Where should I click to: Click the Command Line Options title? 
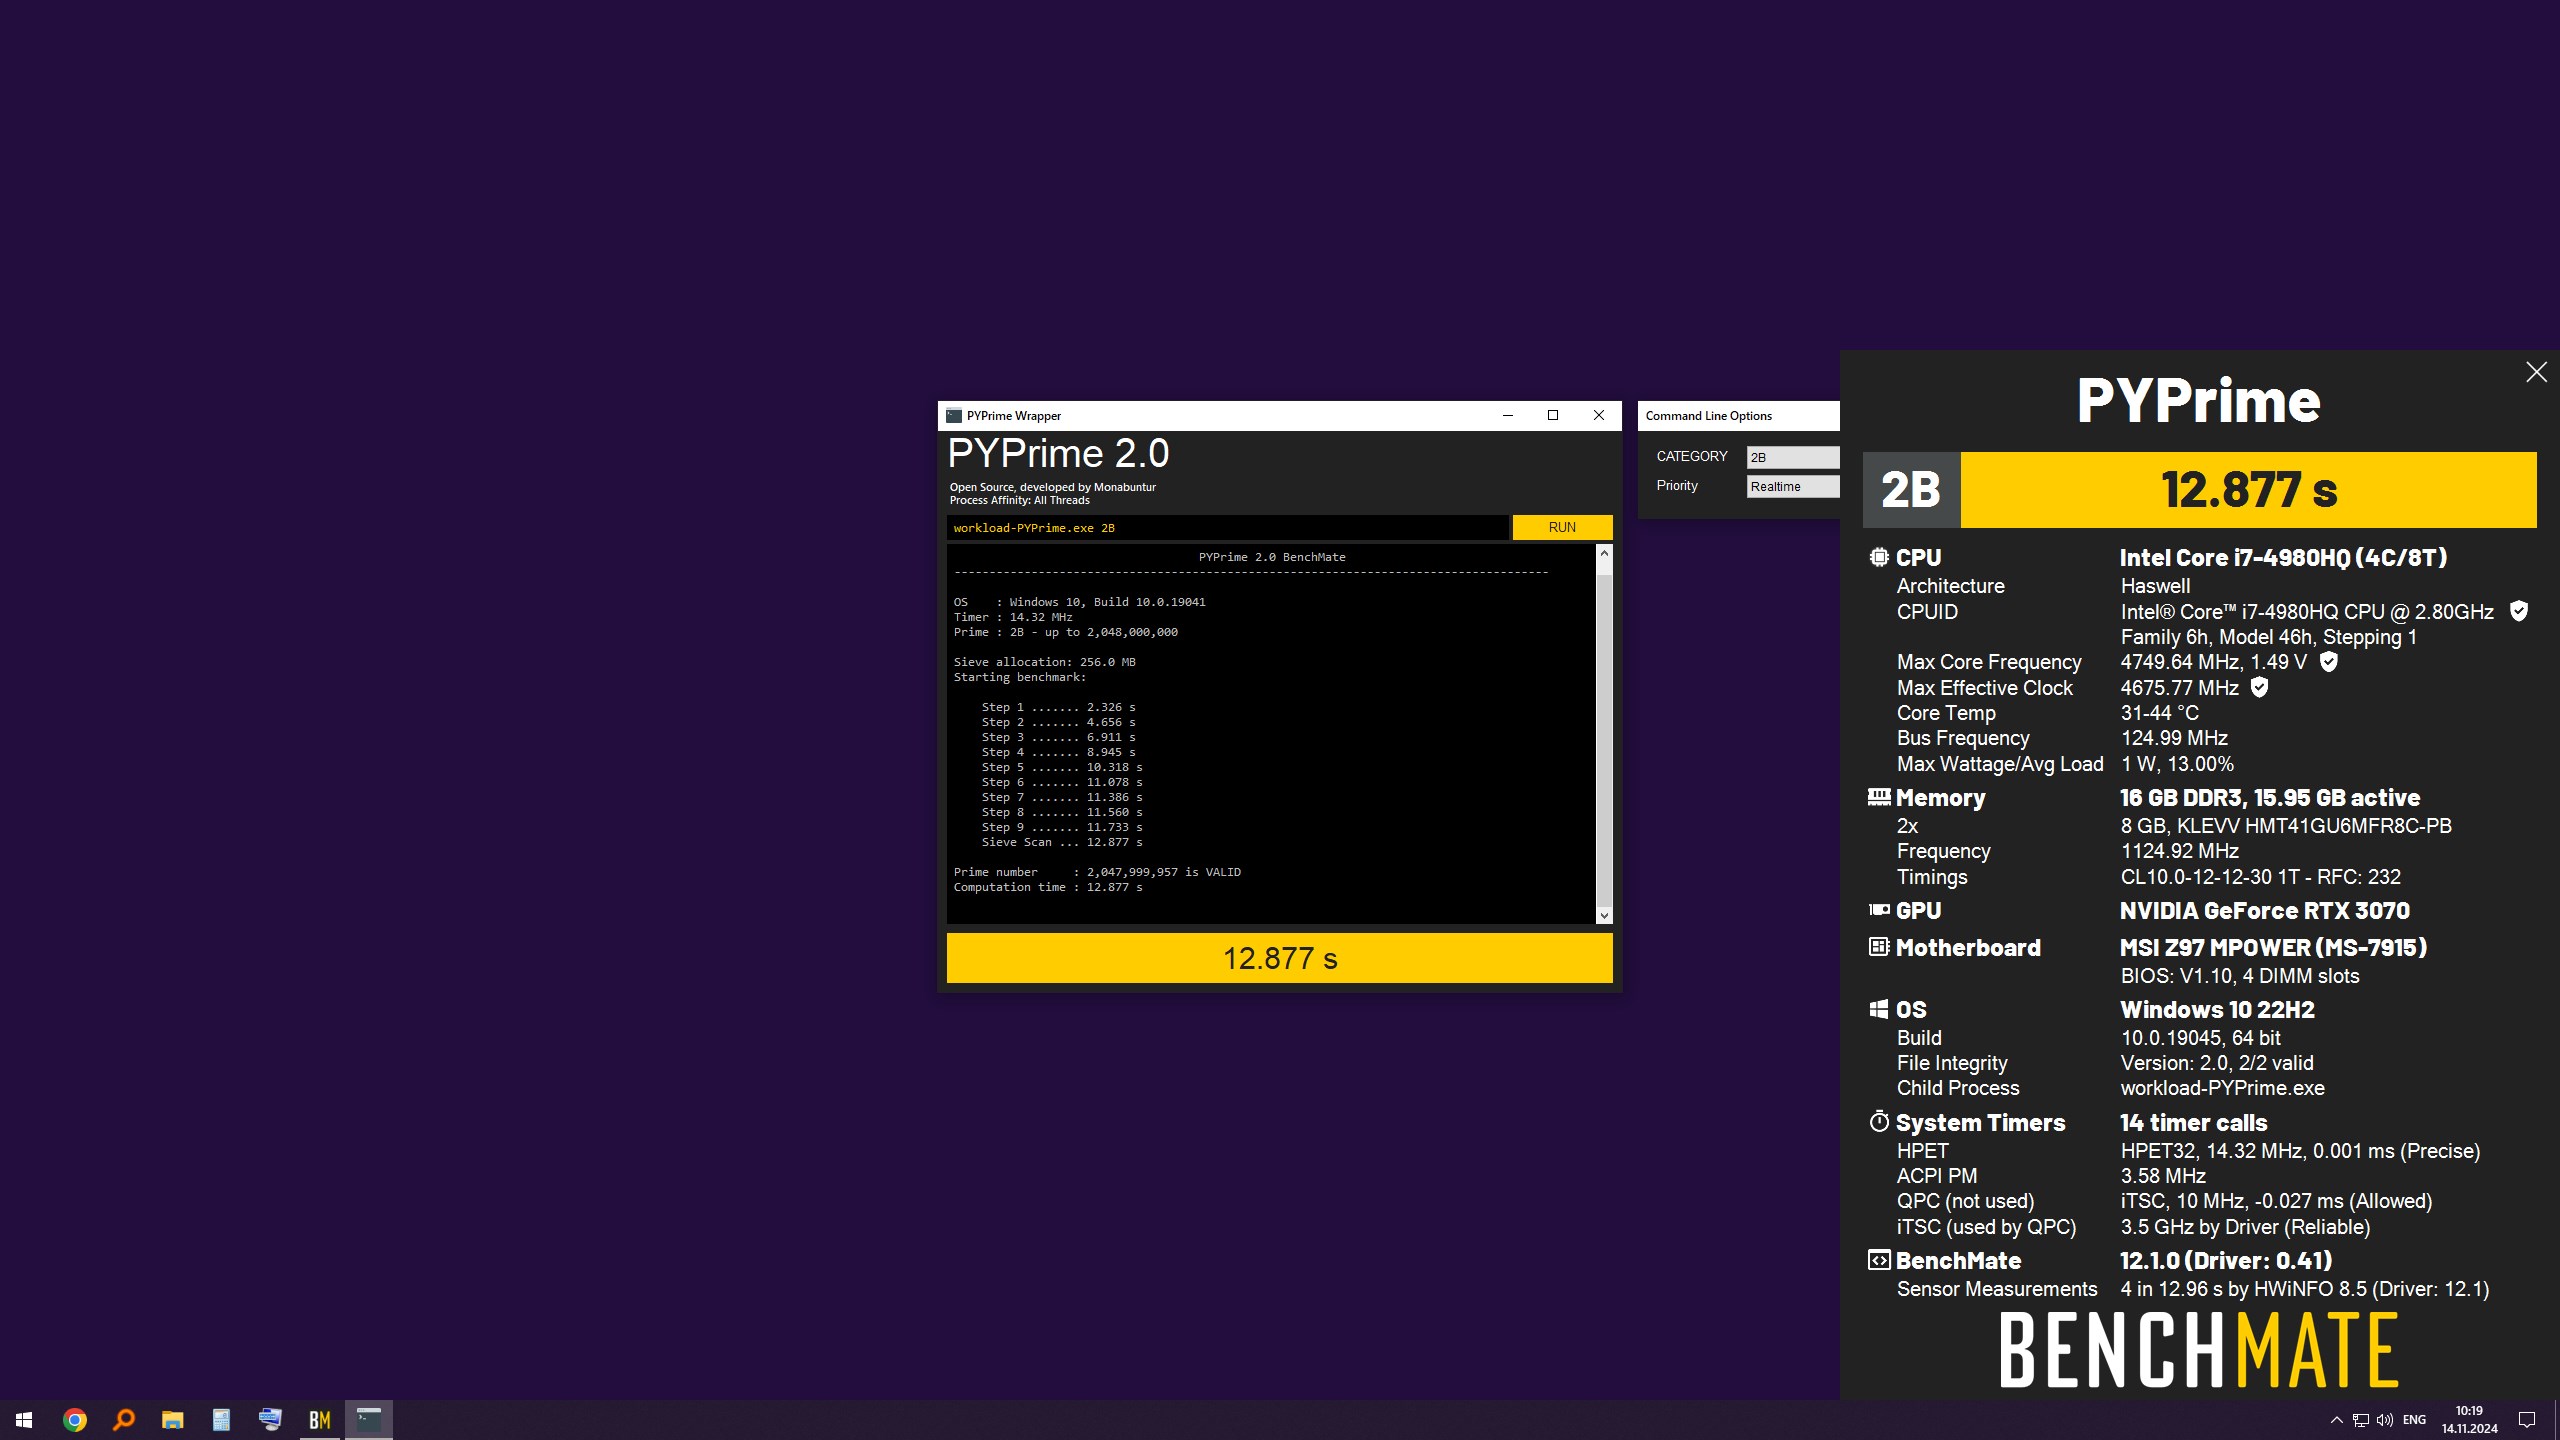(x=1708, y=416)
